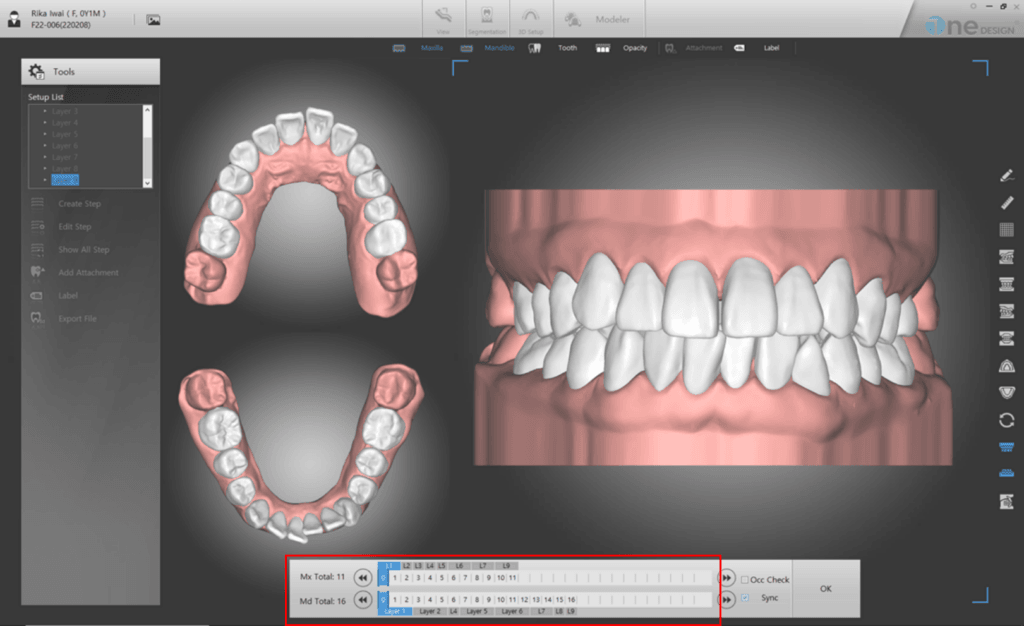Enable the Occ Check checkbox
Viewport: 1024px width, 626px height.
(x=744, y=580)
